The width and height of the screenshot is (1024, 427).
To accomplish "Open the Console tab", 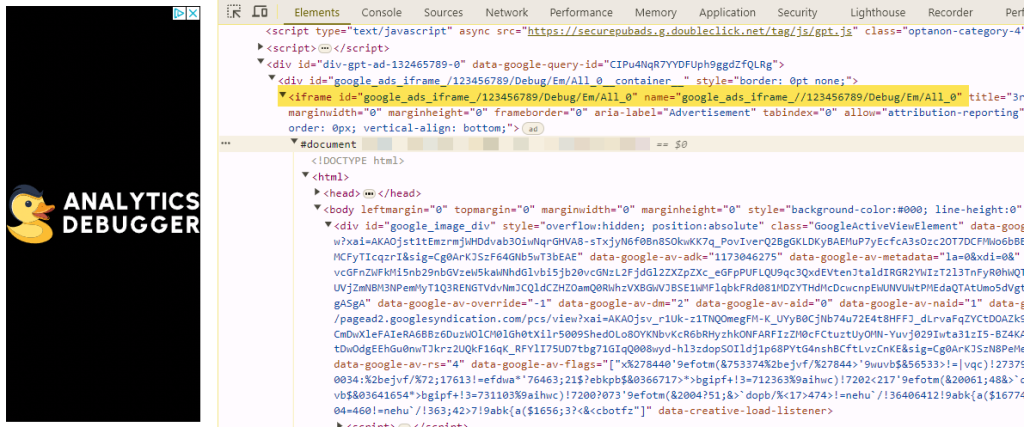I will click(x=381, y=12).
